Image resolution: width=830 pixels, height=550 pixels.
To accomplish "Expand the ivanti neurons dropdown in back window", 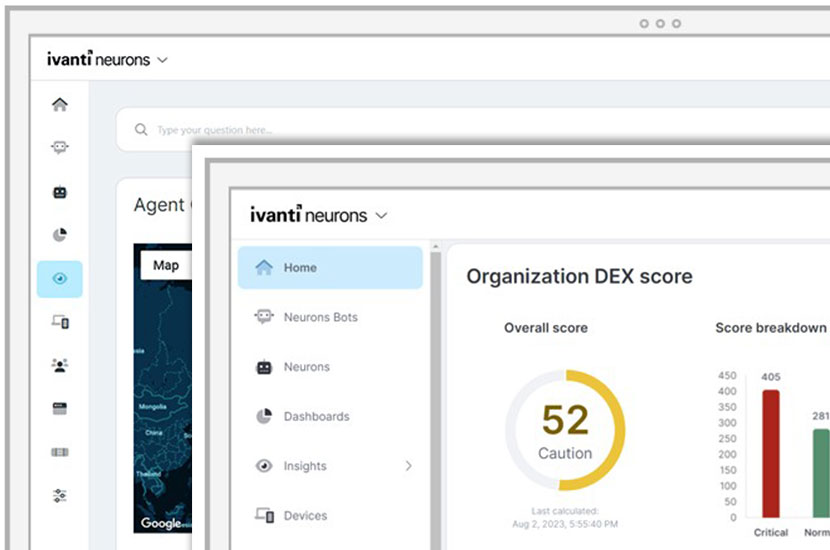I will [163, 60].
